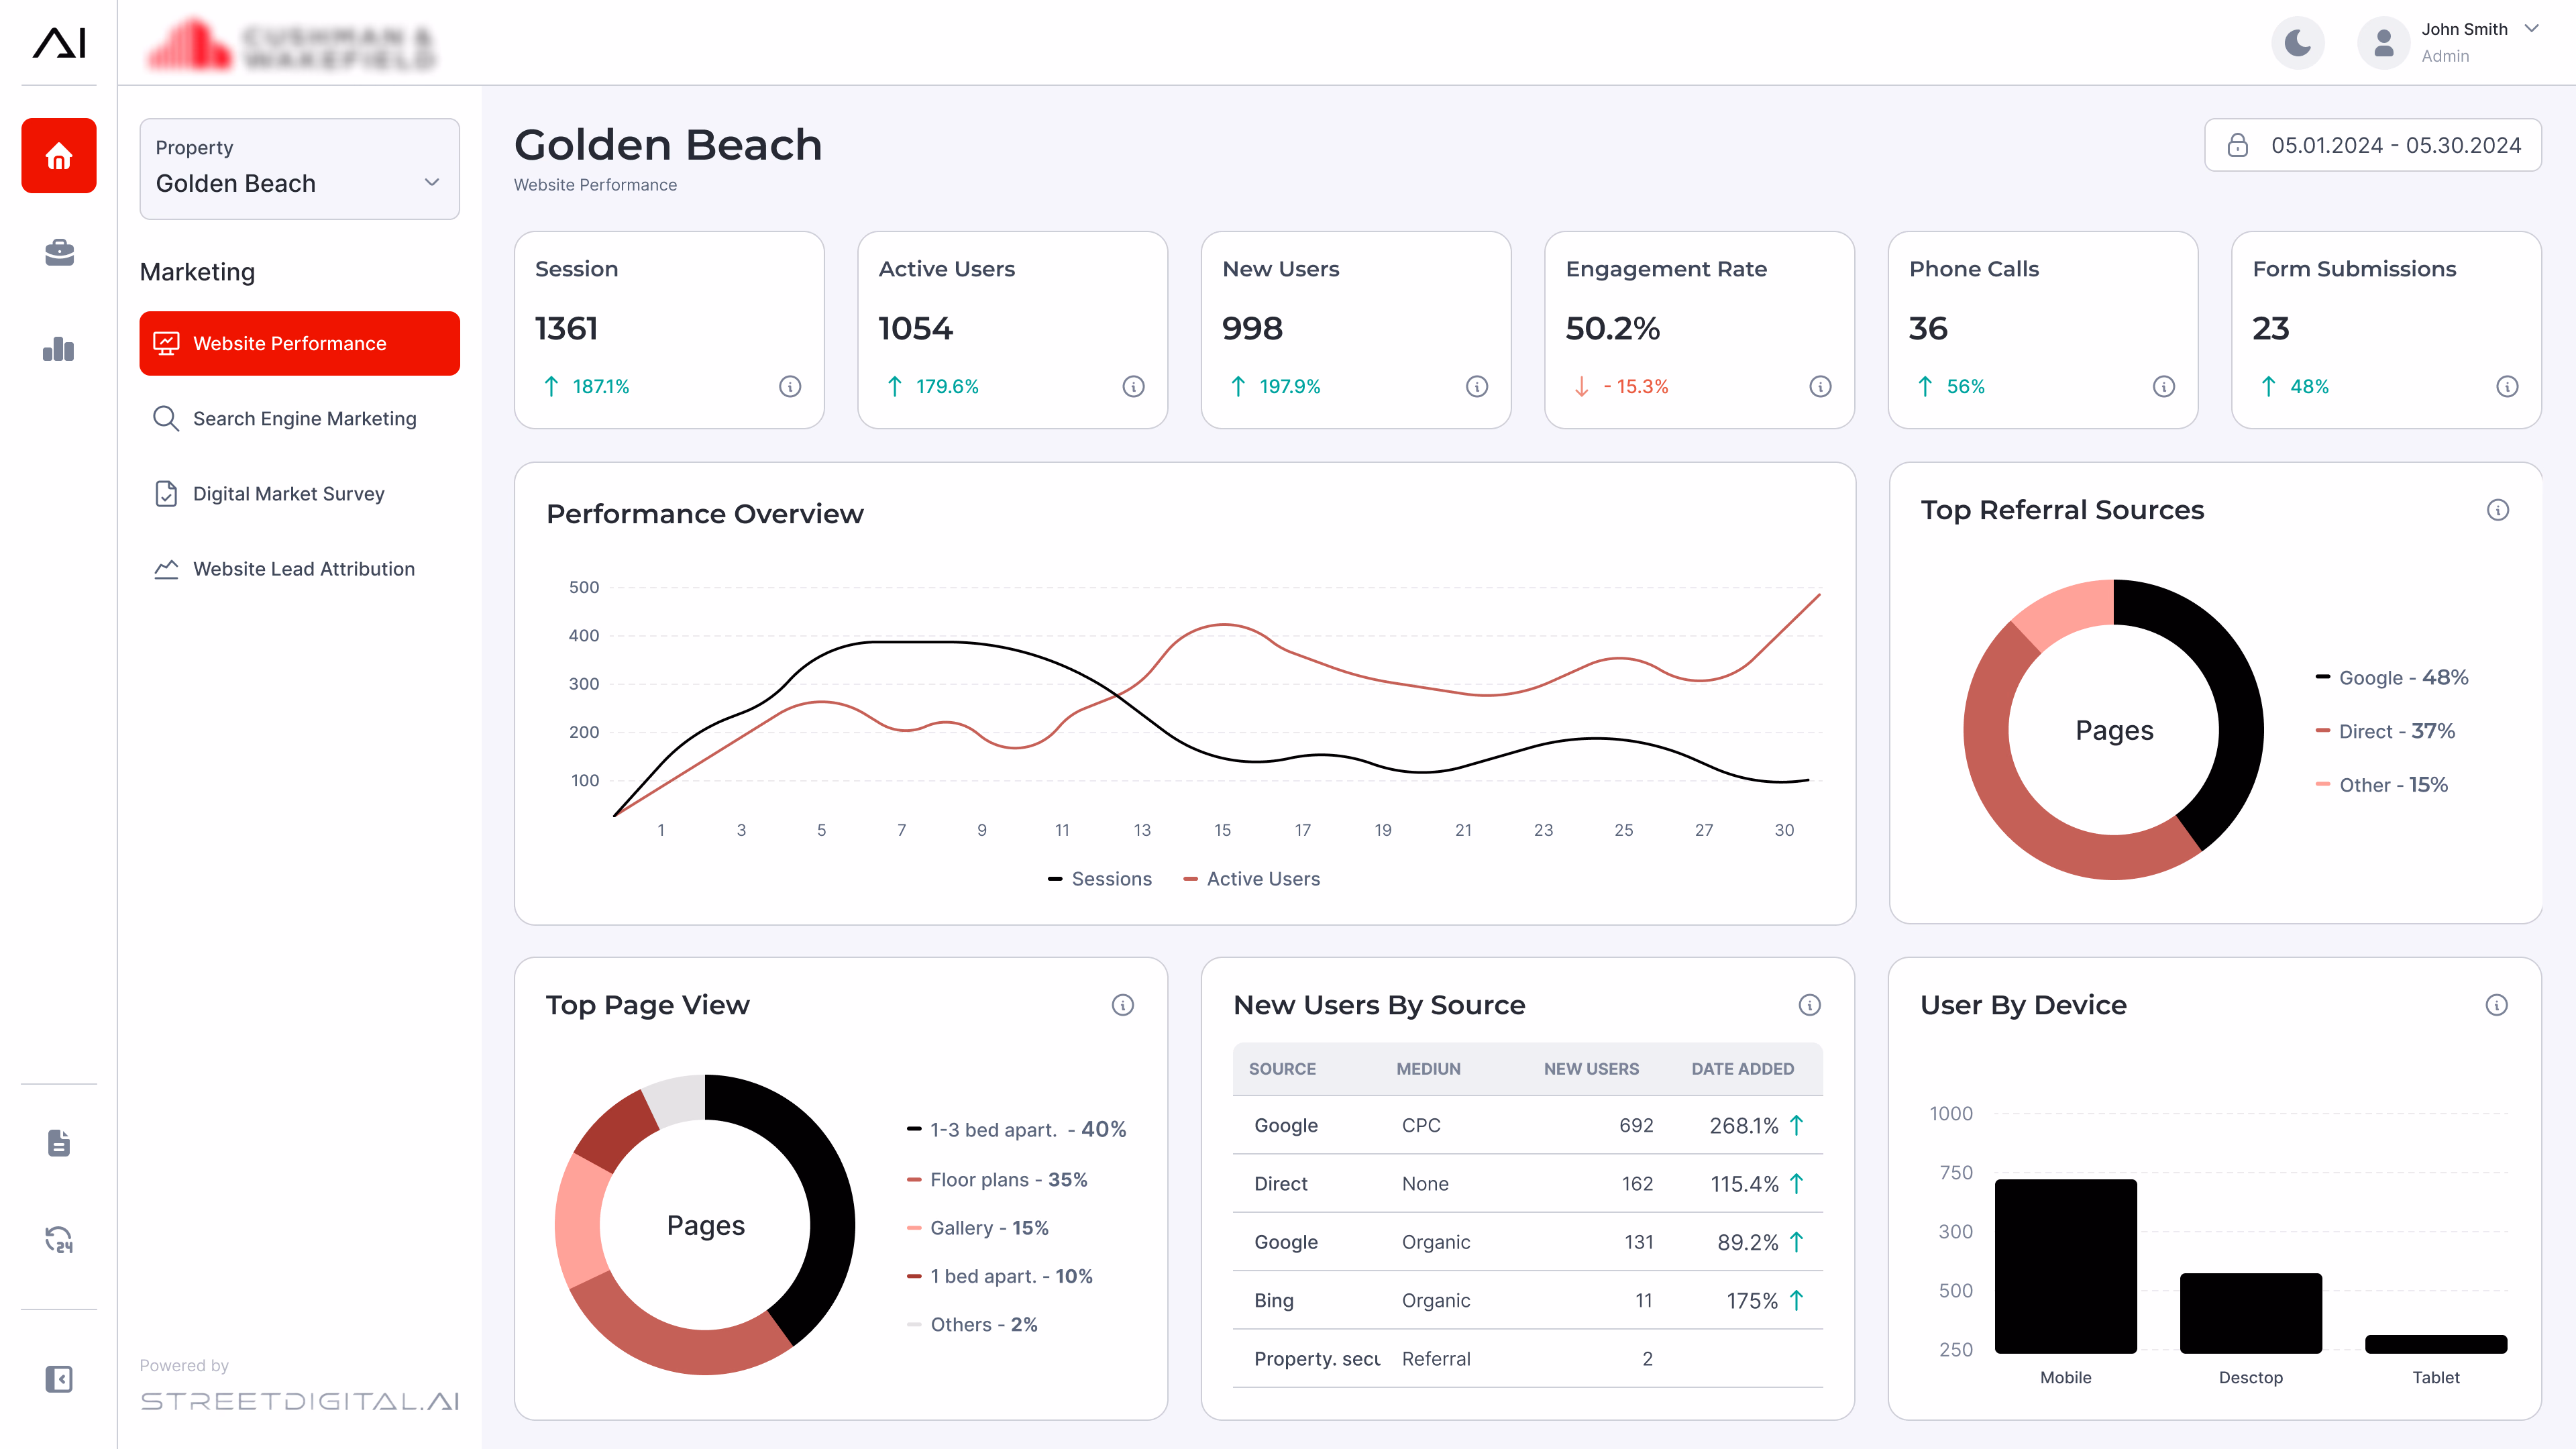Click the Mobile bar in device chart

coord(2066,1266)
